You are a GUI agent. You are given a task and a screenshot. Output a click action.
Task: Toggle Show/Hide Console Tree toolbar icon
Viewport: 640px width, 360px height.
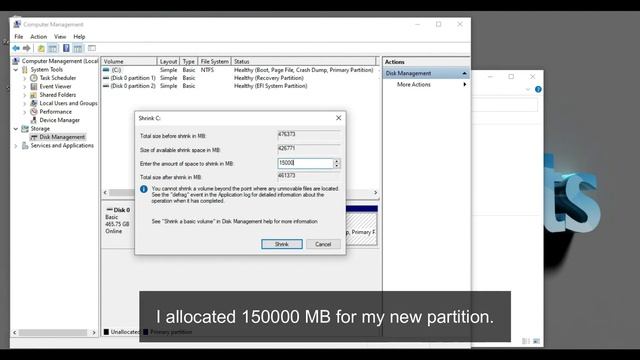pyautogui.click(x=53, y=48)
